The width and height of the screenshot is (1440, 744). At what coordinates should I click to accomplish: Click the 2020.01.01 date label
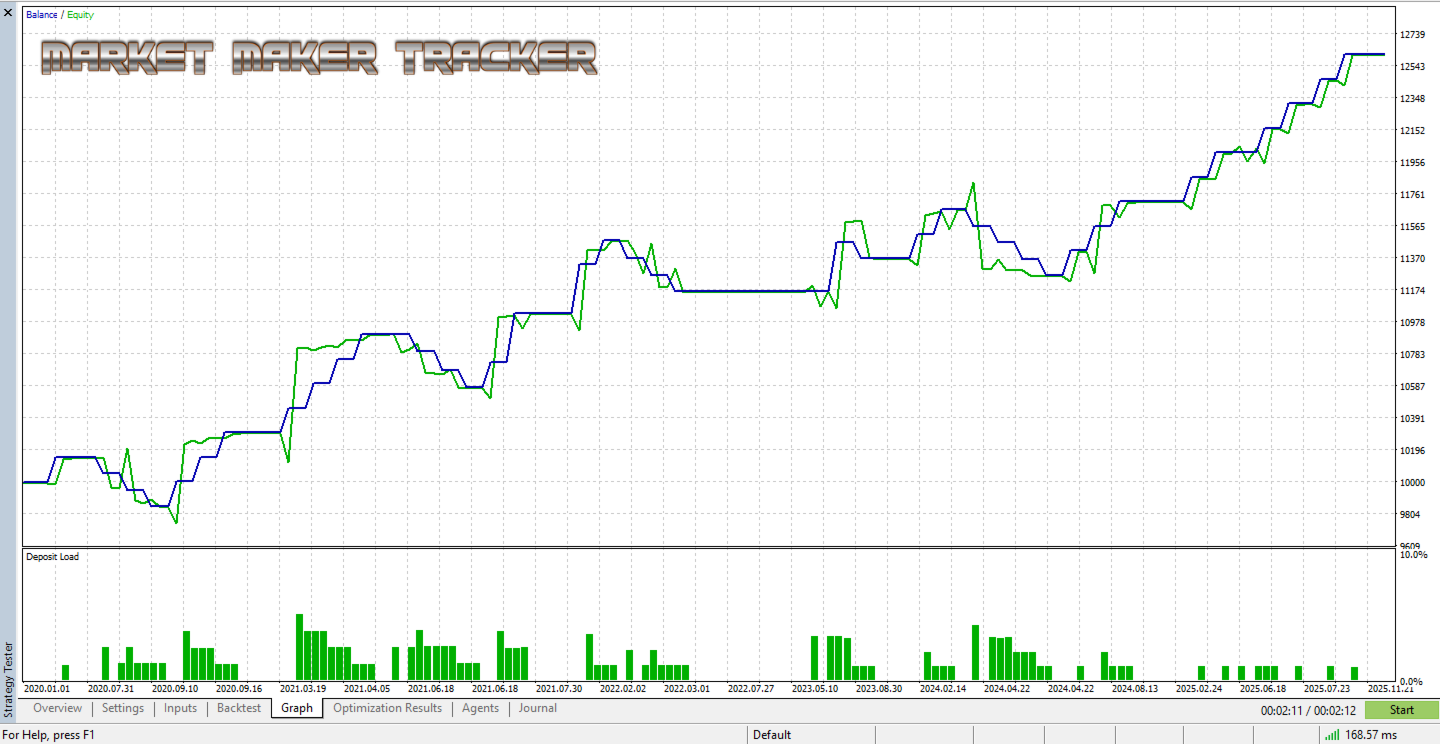pyautogui.click(x=47, y=689)
